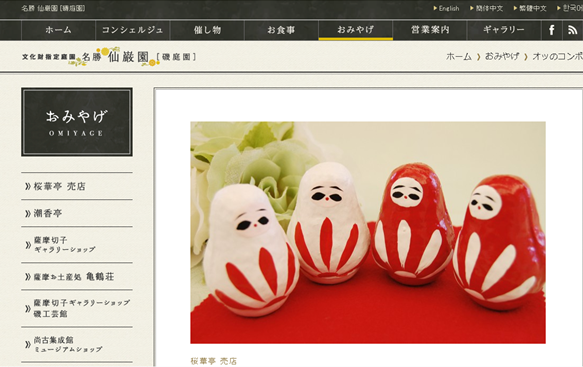The image size is (583, 367).
Task: Open 桜華亭 売店 in sidebar
Action: tap(77, 186)
